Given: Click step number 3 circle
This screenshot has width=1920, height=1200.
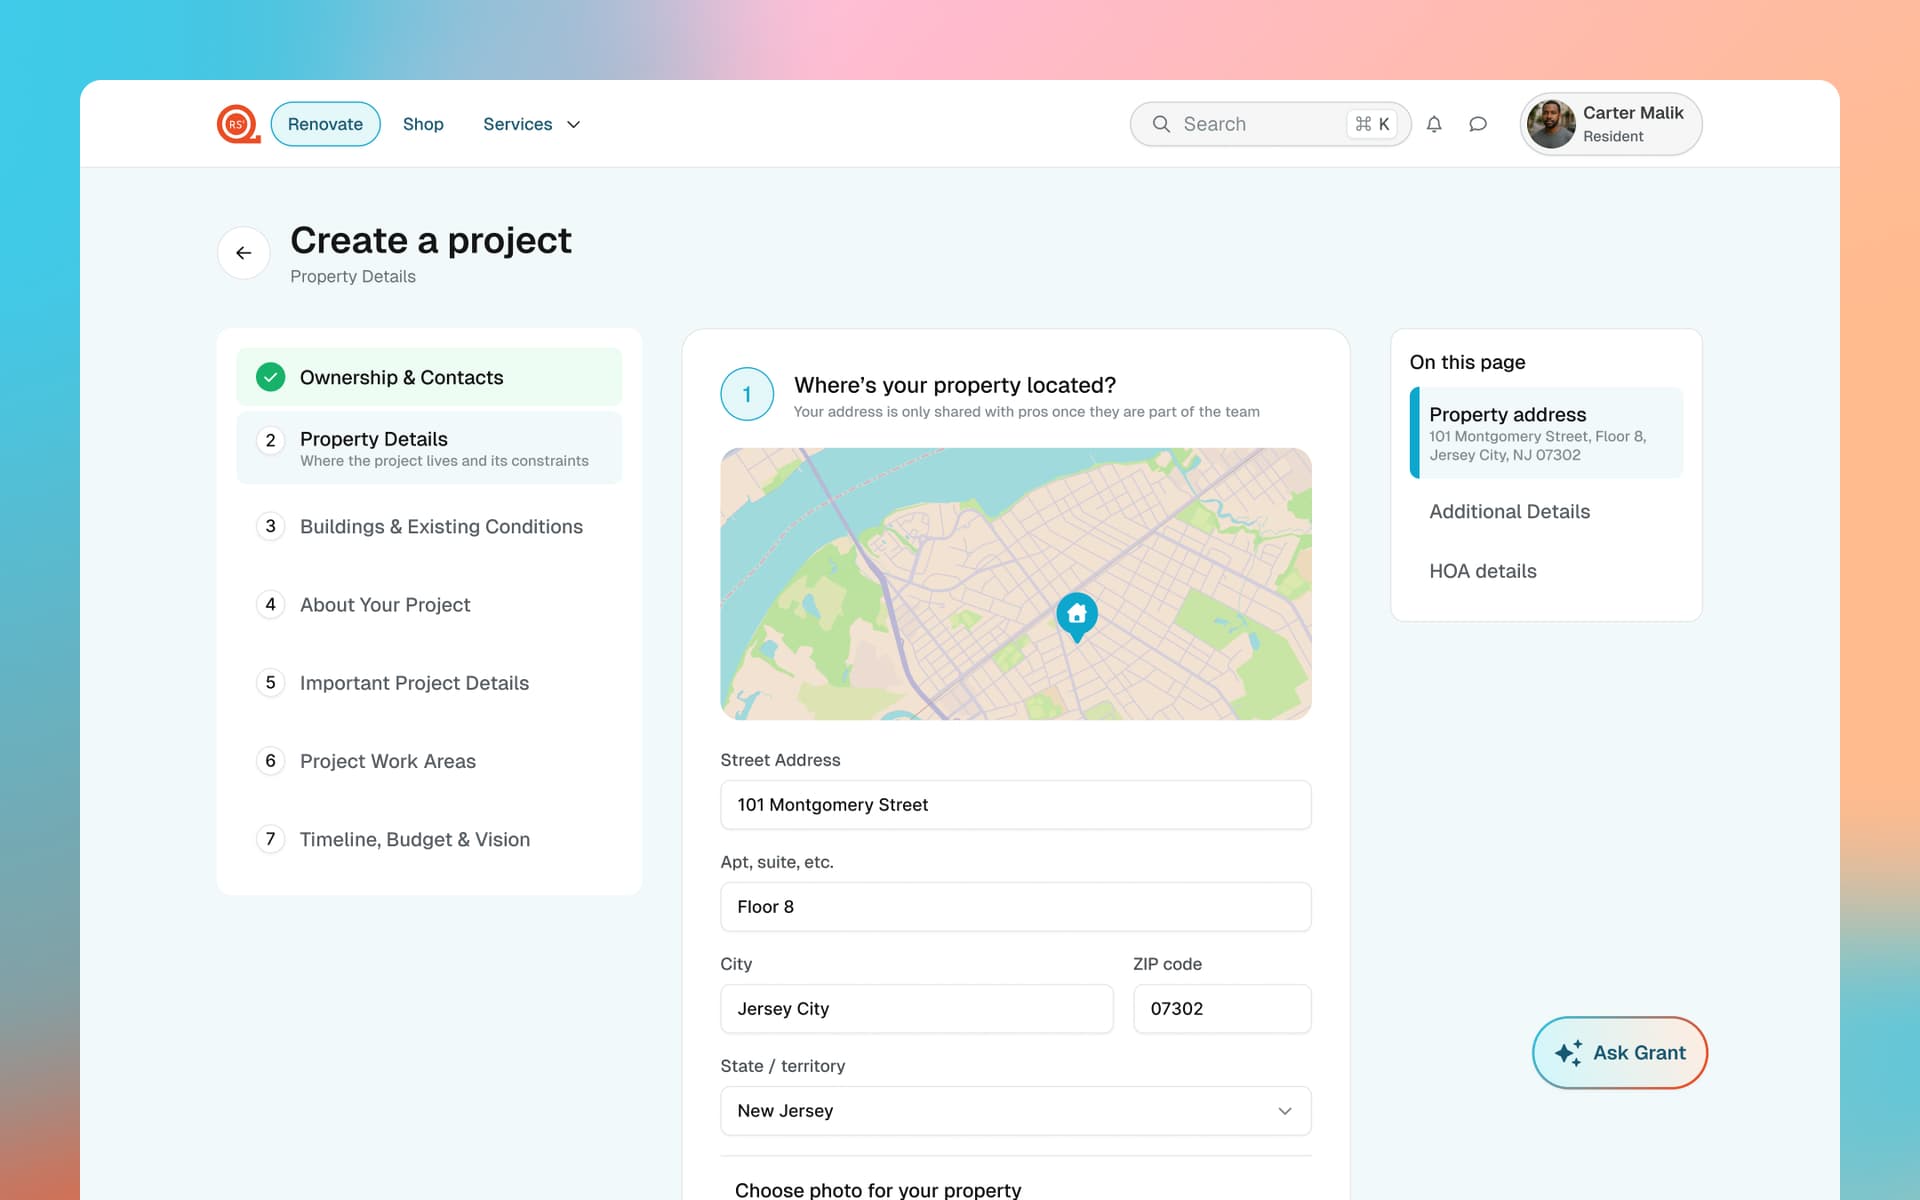Looking at the screenshot, I should point(270,526).
